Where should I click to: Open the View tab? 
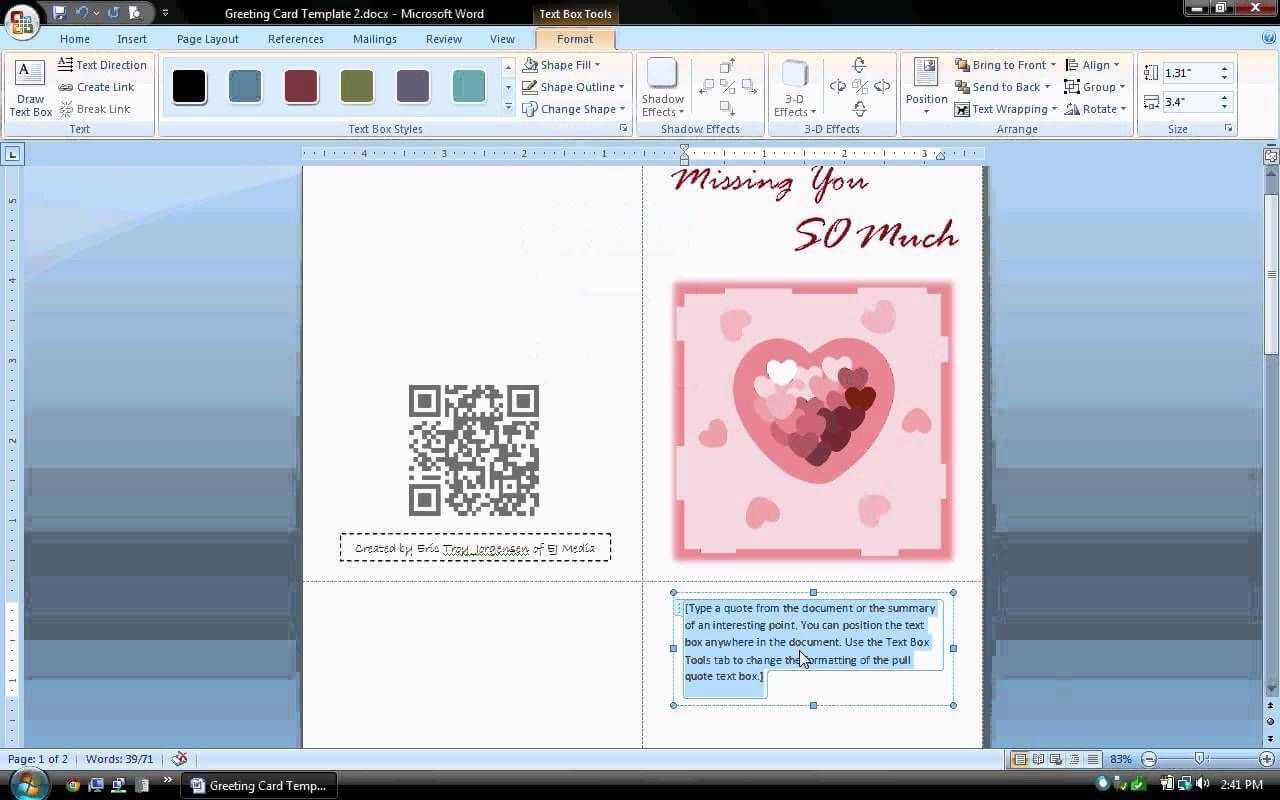(503, 39)
